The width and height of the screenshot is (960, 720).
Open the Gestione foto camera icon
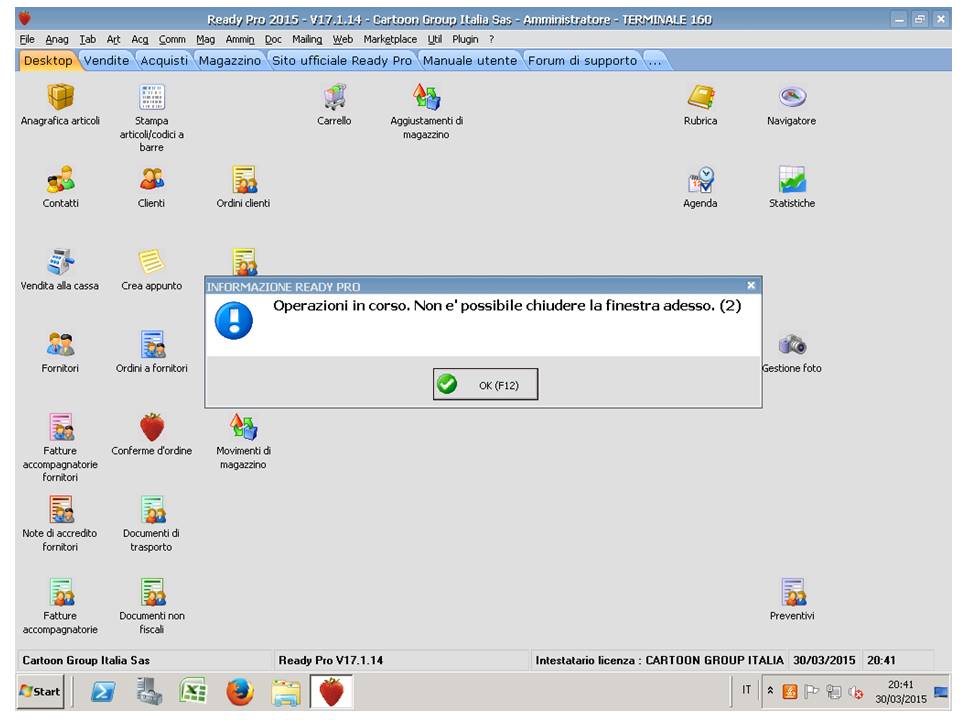792,345
